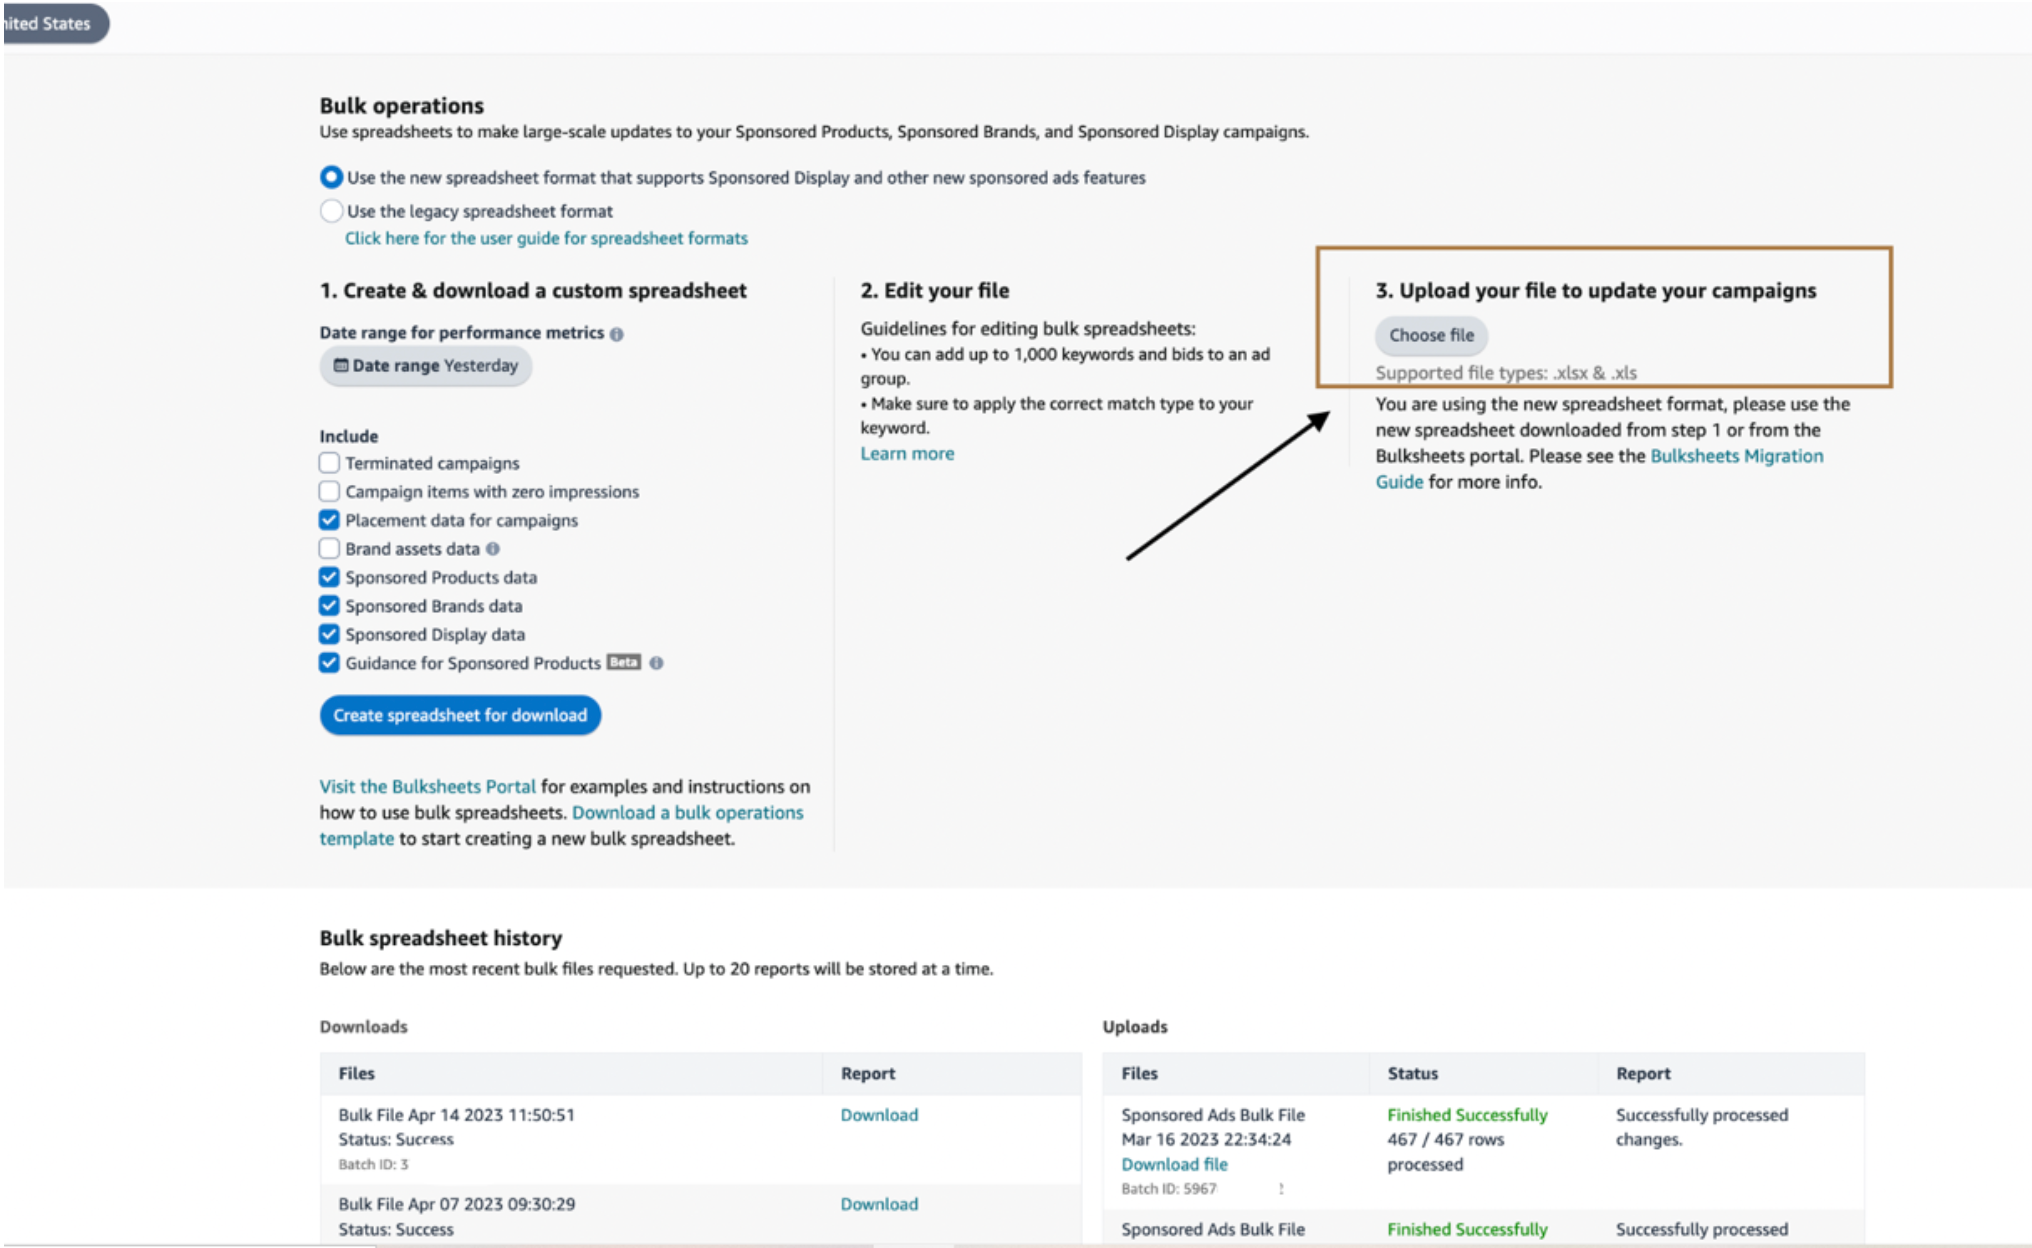Click Learn more under Edit your file
The image size is (2032, 1248).
coord(907,454)
